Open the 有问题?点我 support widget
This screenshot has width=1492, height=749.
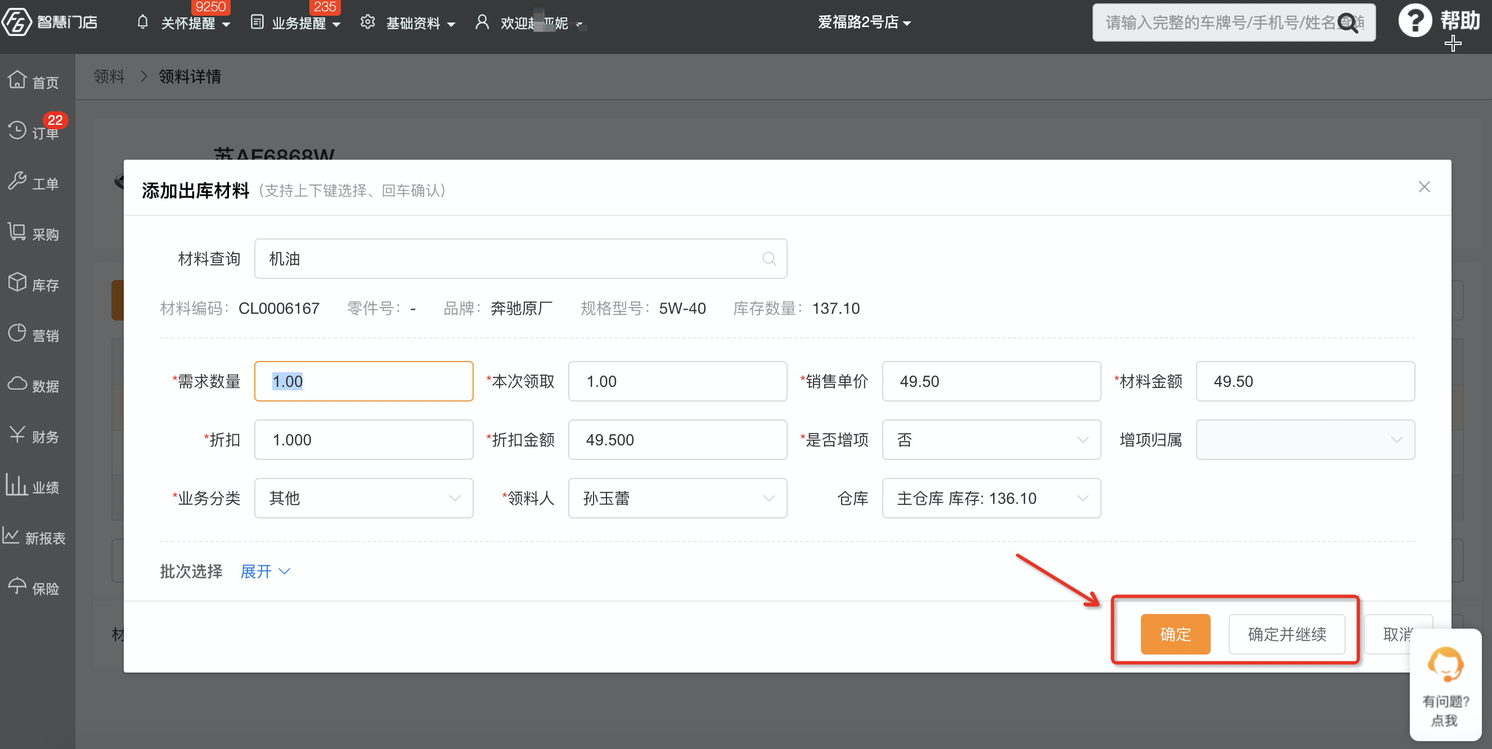(1445, 685)
